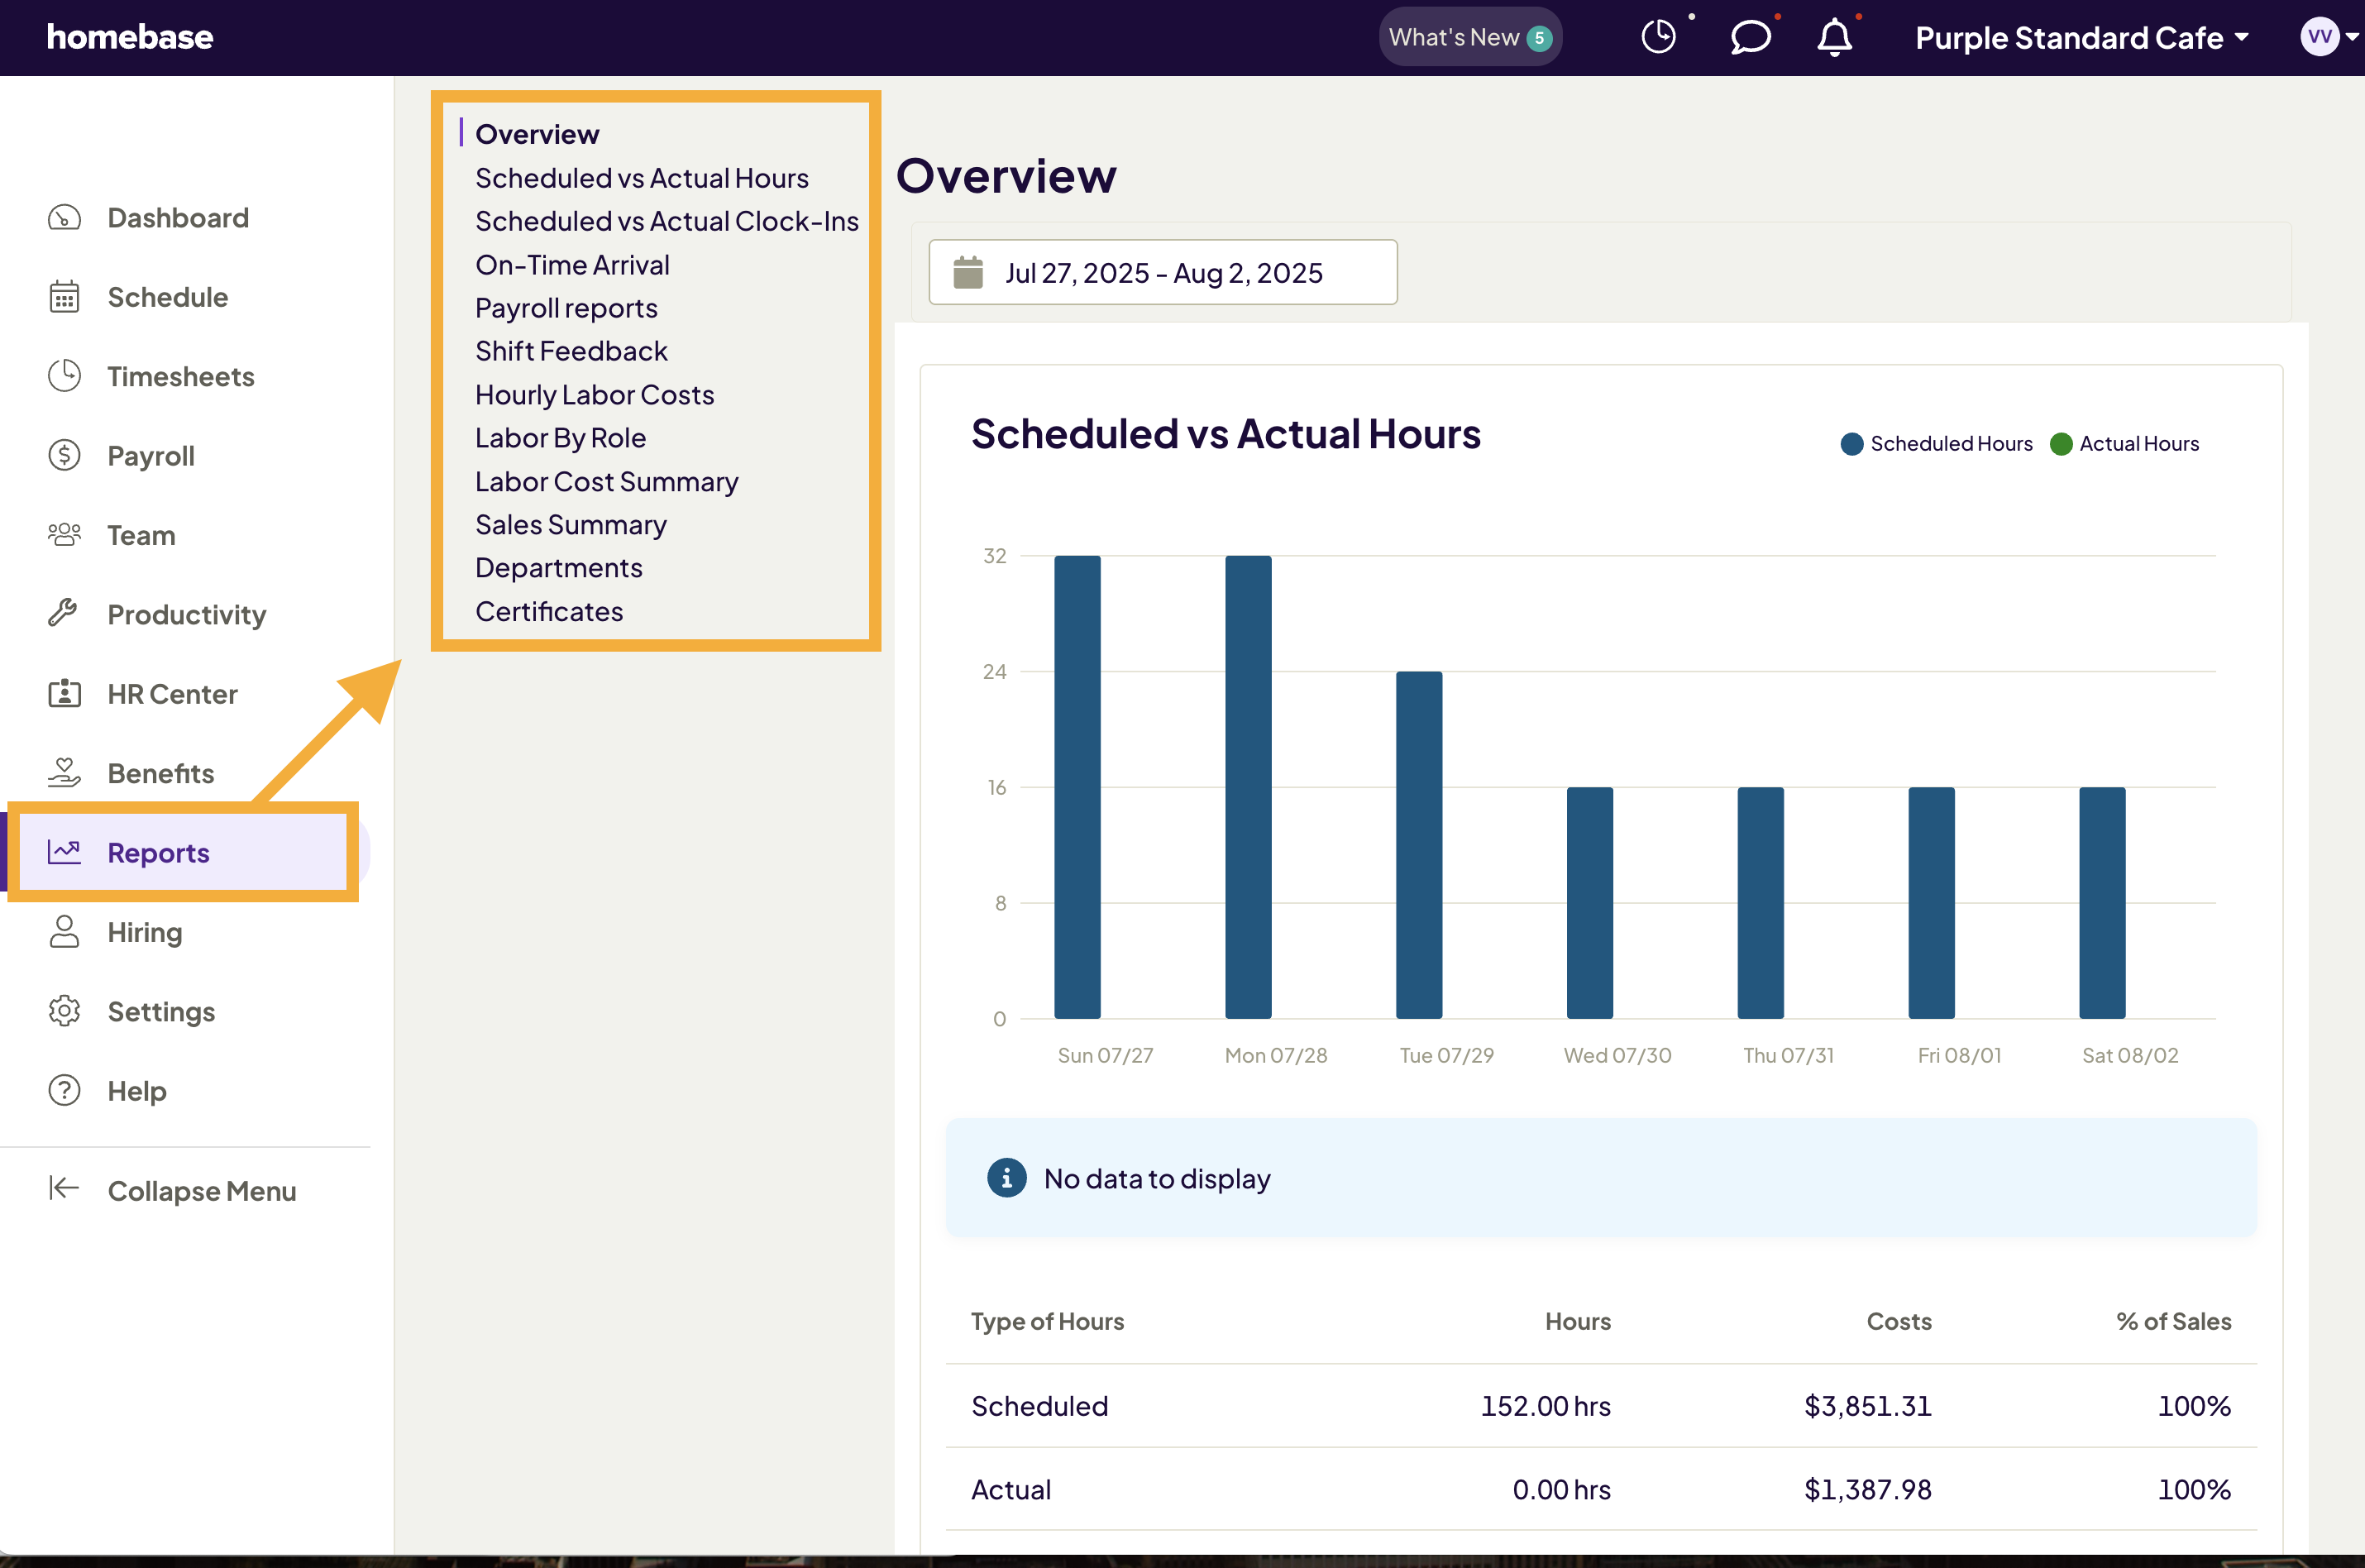
Task: Open Payroll via the dollar sign icon
Action: (x=64, y=455)
